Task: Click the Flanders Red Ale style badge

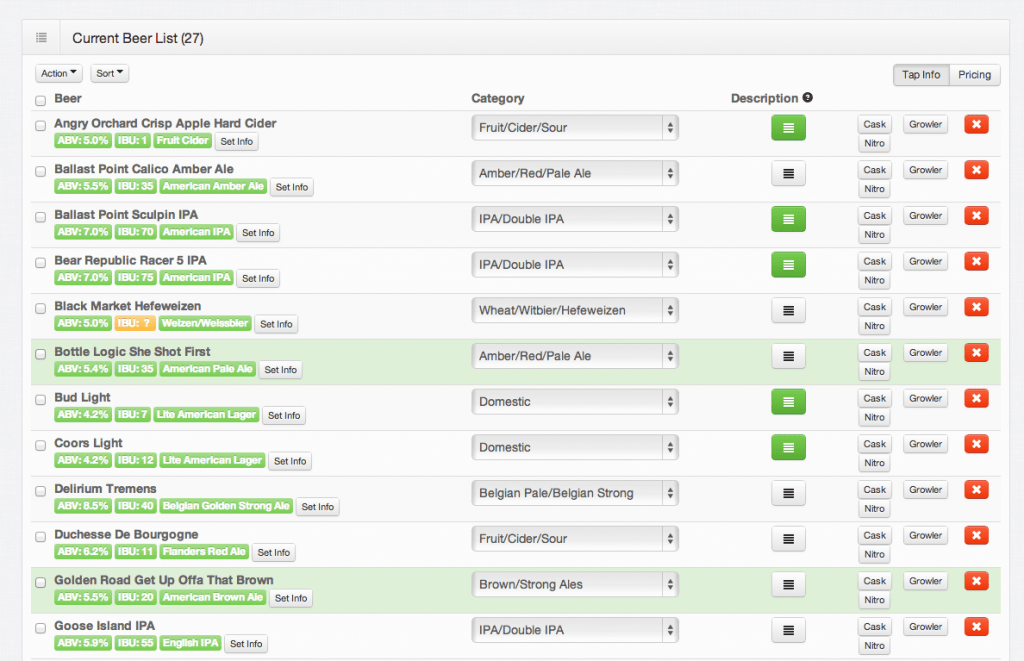Action: click(x=204, y=552)
